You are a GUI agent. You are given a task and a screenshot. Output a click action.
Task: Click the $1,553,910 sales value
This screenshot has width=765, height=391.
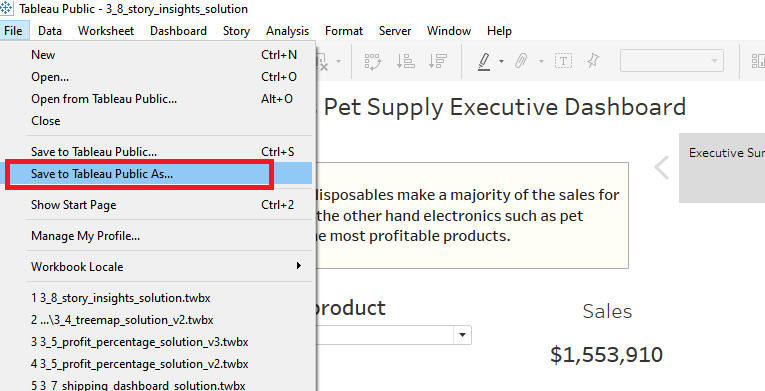click(606, 355)
